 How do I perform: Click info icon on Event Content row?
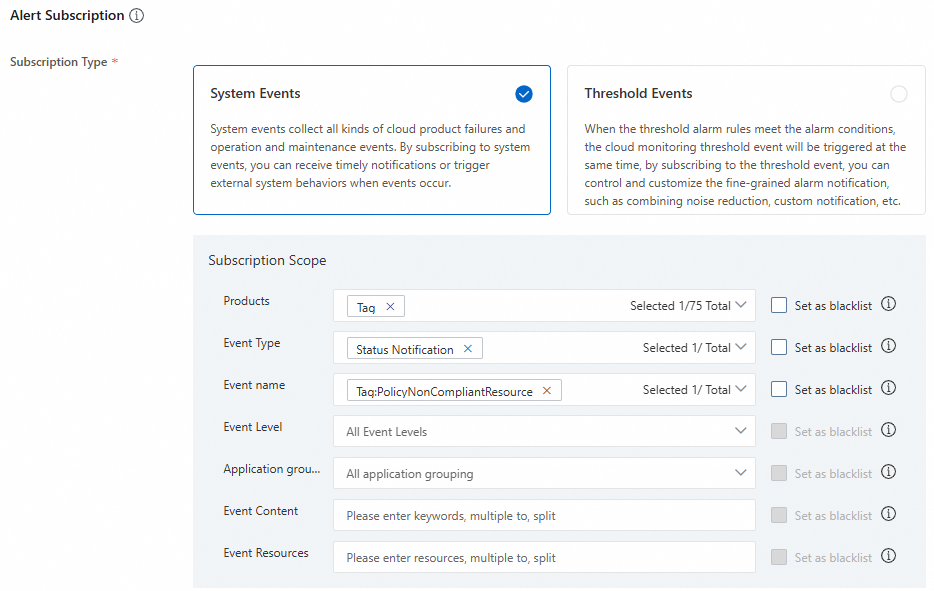pyautogui.click(x=888, y=515)
